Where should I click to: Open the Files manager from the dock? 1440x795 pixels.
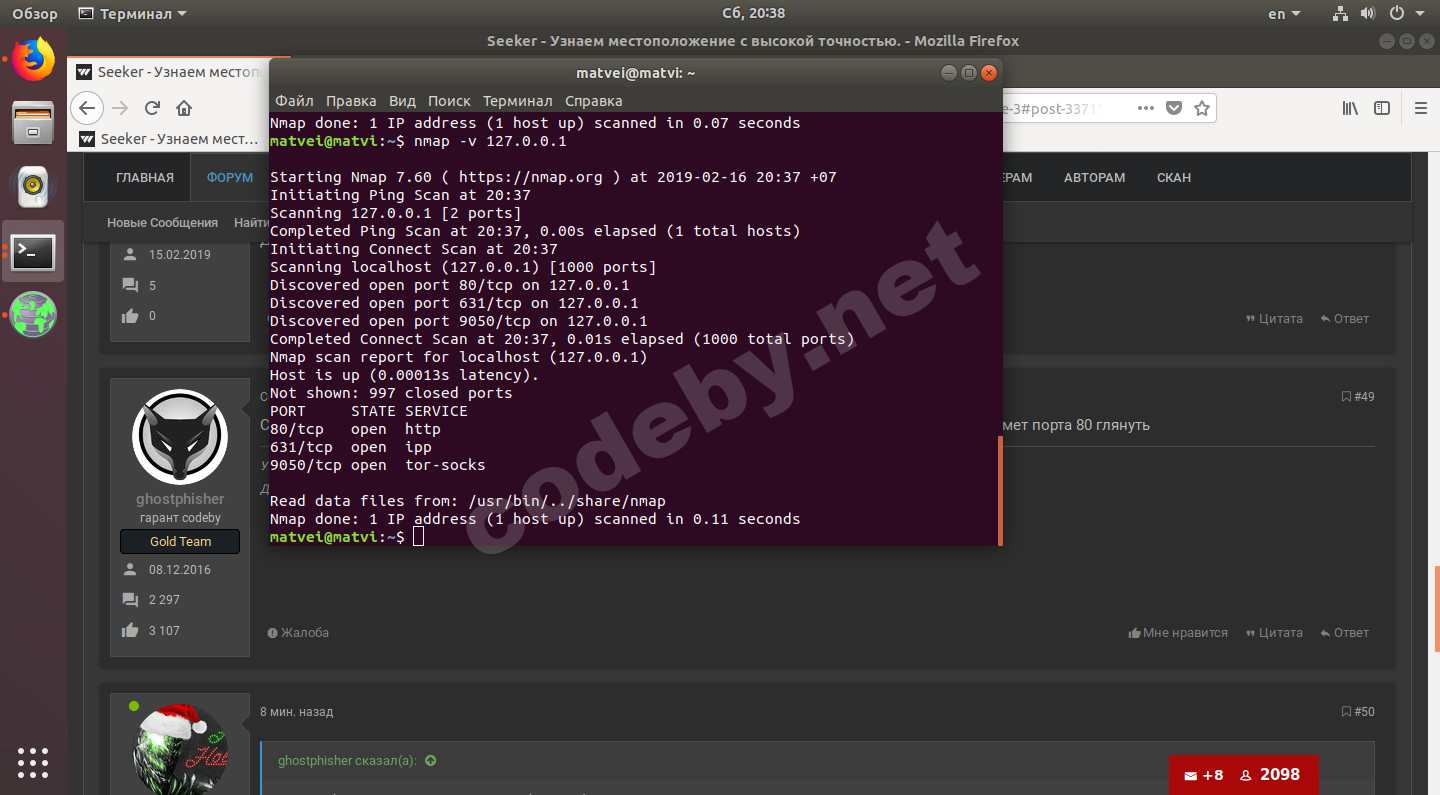pyautogui.click(x=33, y=122)
